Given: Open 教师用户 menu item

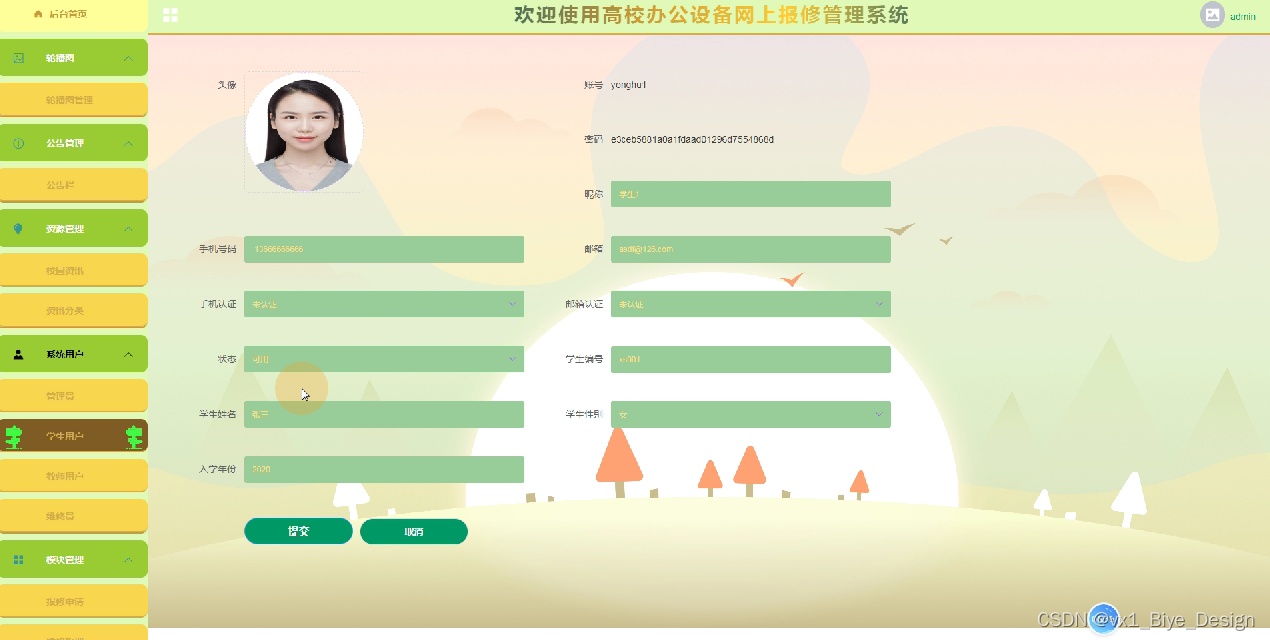Looking at the screenshot, I should pyautogui.click(x=74, y=476).
